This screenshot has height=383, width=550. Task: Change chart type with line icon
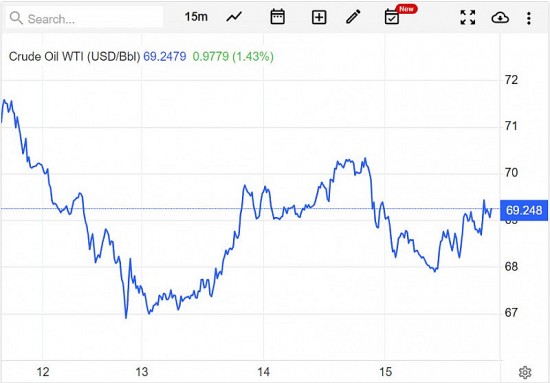[x=234, y=17]
